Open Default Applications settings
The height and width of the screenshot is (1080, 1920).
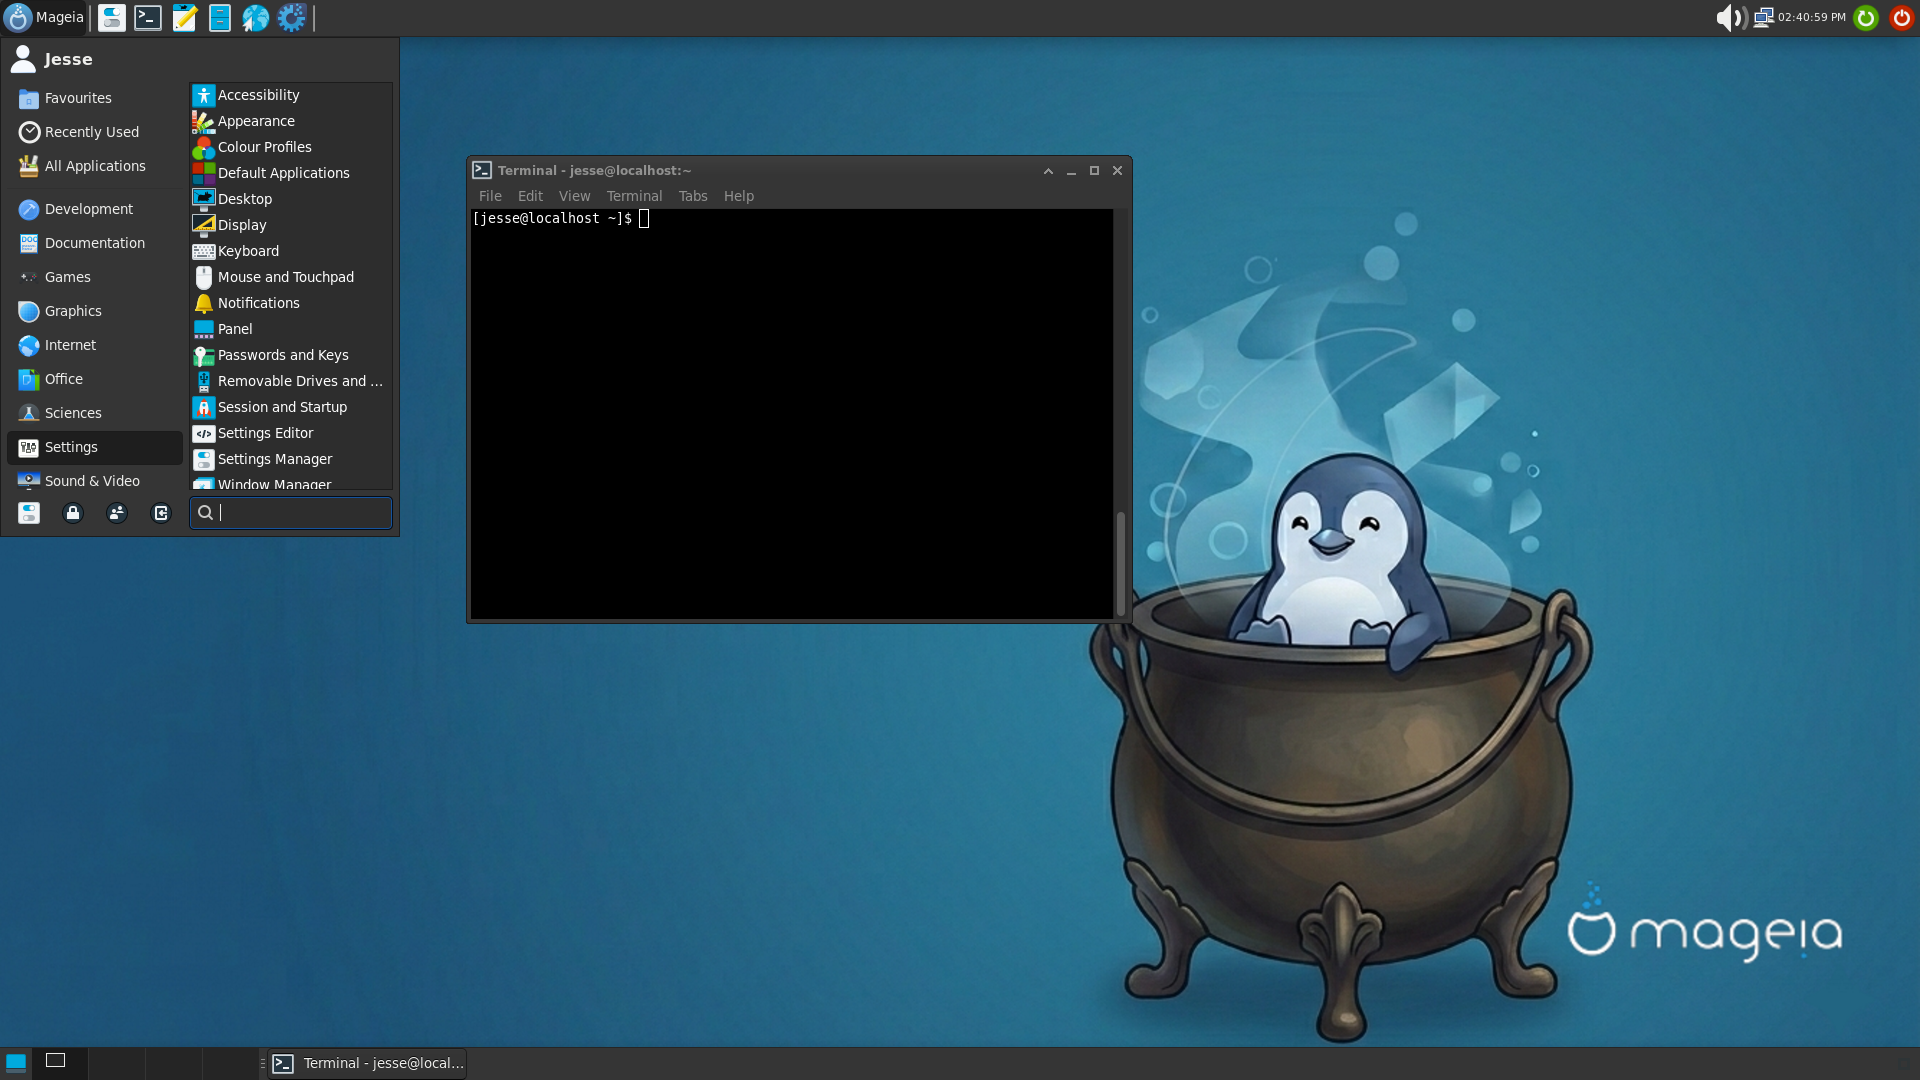point(291,173)
